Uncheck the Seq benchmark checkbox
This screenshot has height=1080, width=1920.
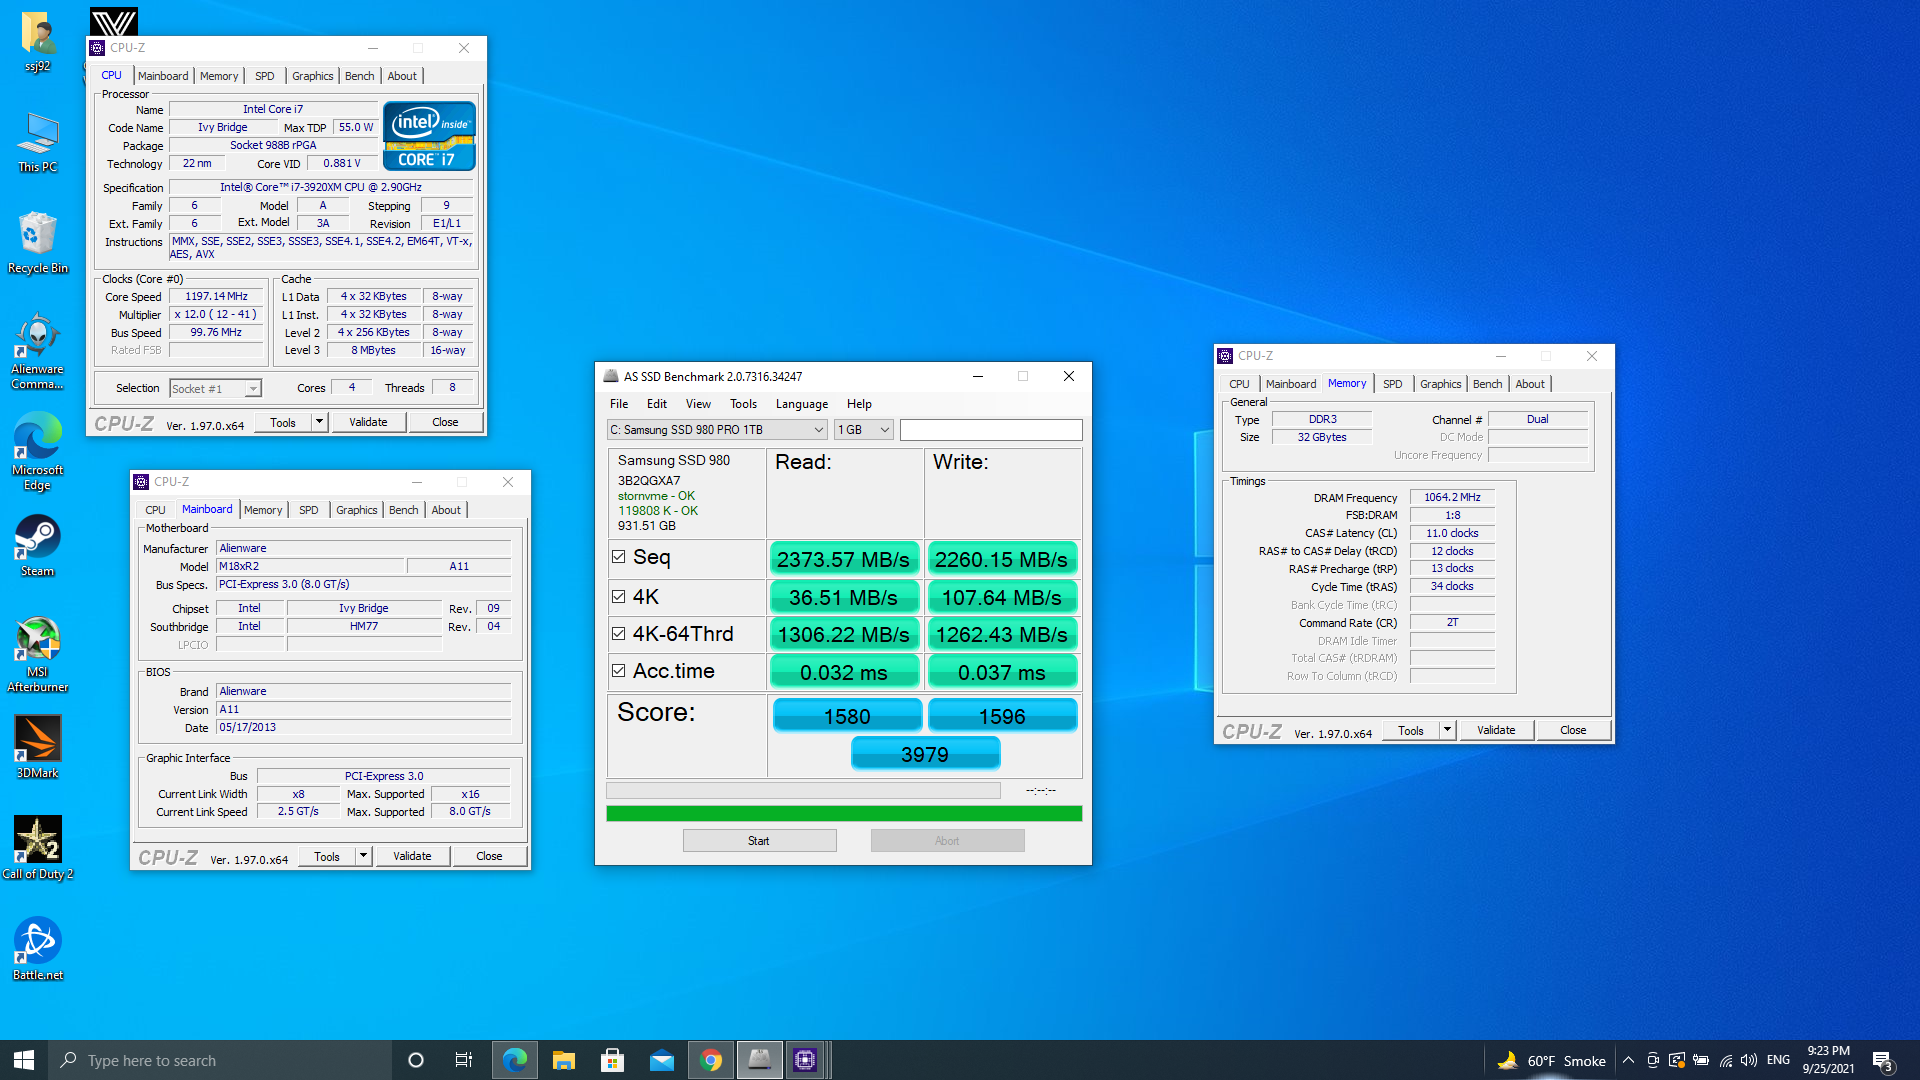click(619, 557)
